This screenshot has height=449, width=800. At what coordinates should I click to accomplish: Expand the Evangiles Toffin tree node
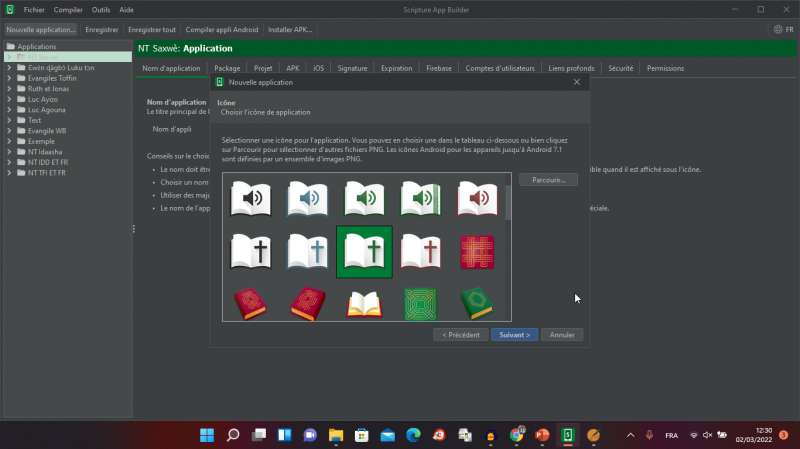click(x=9, y=77)
